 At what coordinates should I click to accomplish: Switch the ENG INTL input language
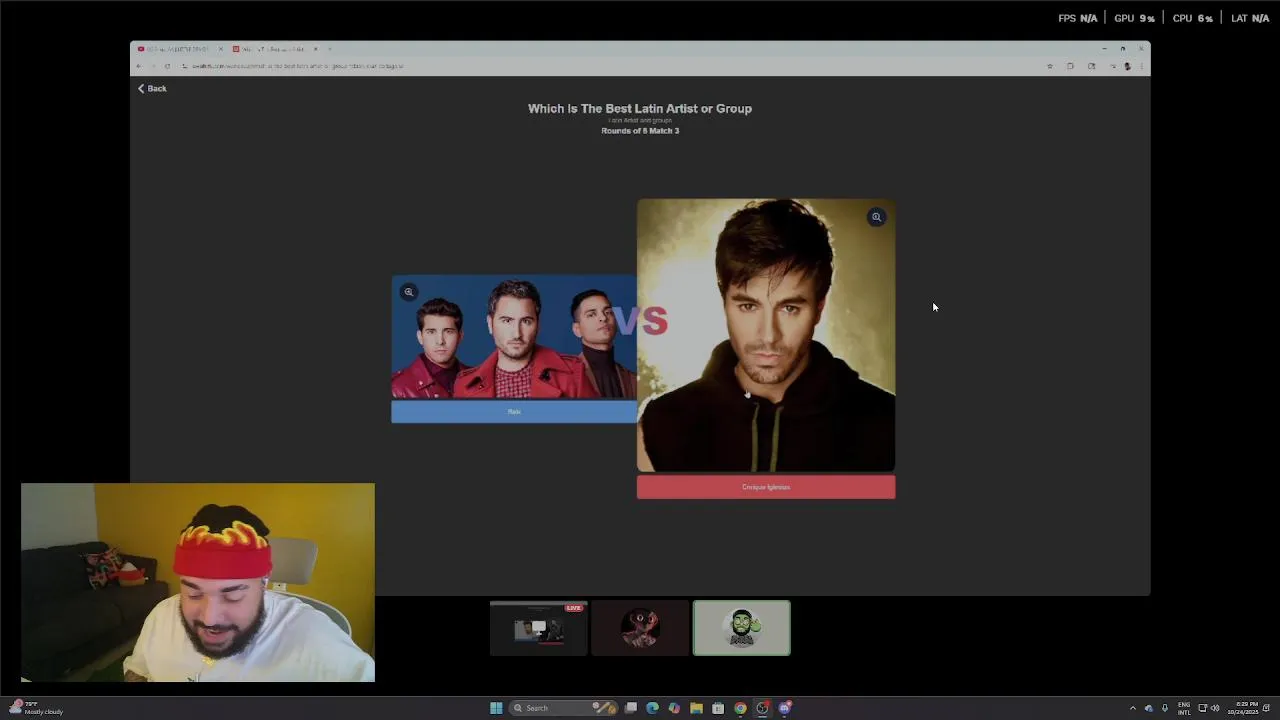[x=1184, y=708]
